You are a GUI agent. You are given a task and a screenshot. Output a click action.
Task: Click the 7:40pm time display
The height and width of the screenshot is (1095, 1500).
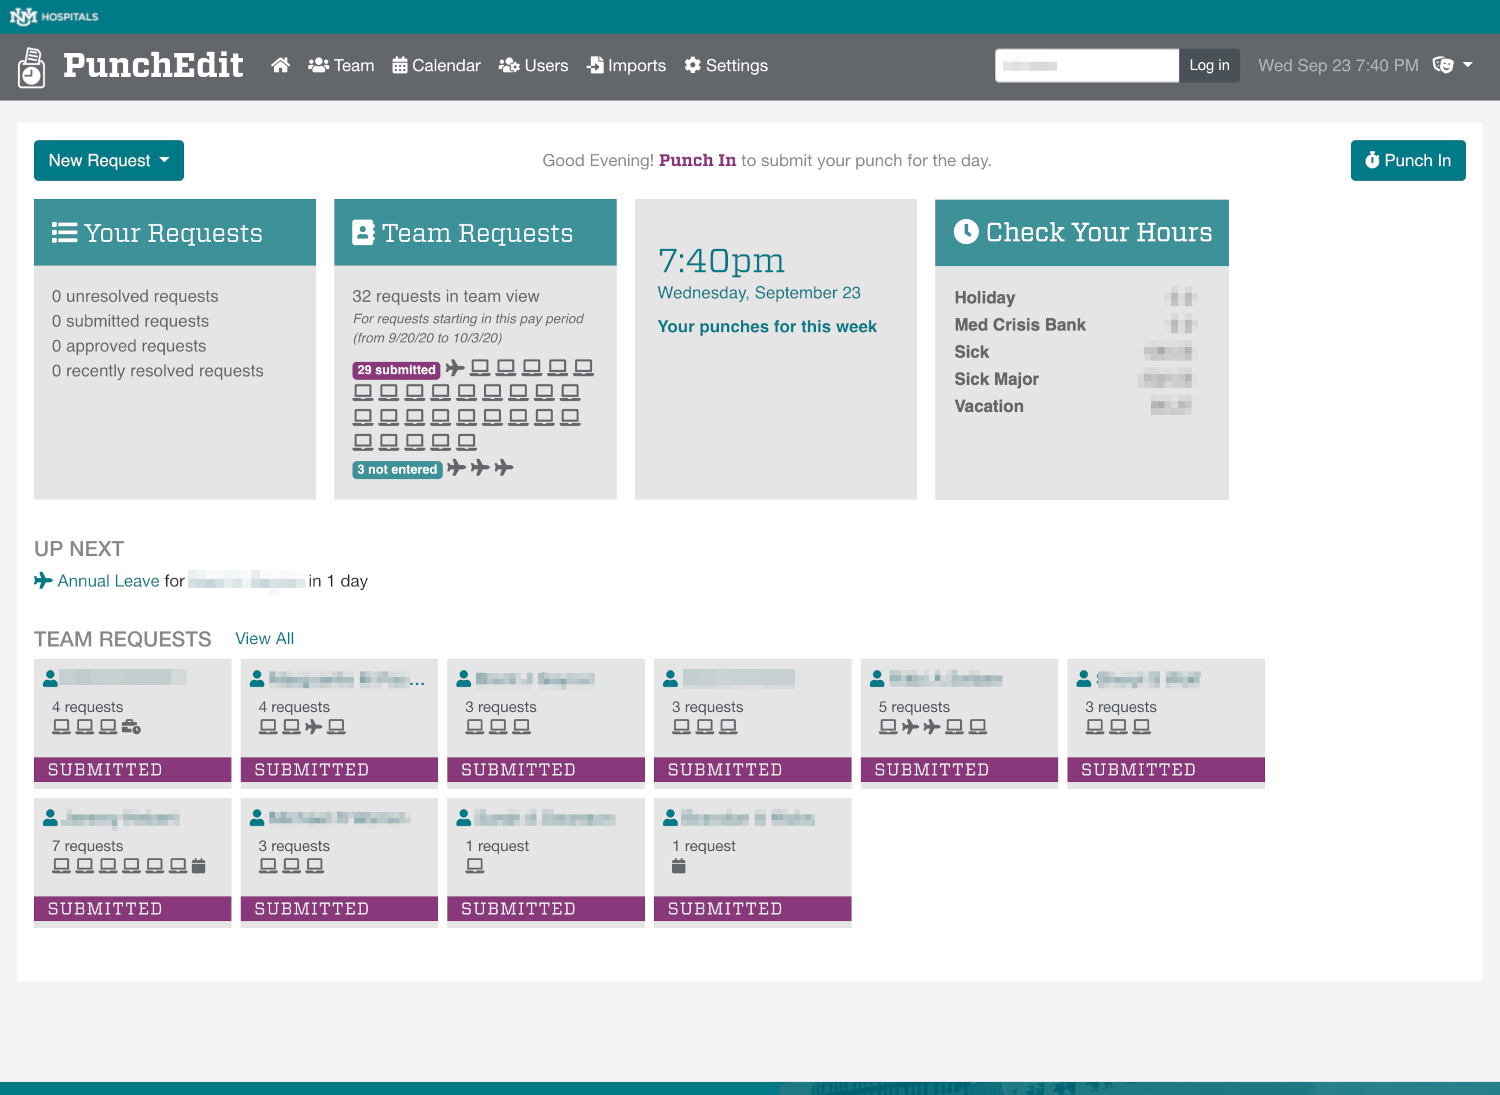(x=721, y=261)
